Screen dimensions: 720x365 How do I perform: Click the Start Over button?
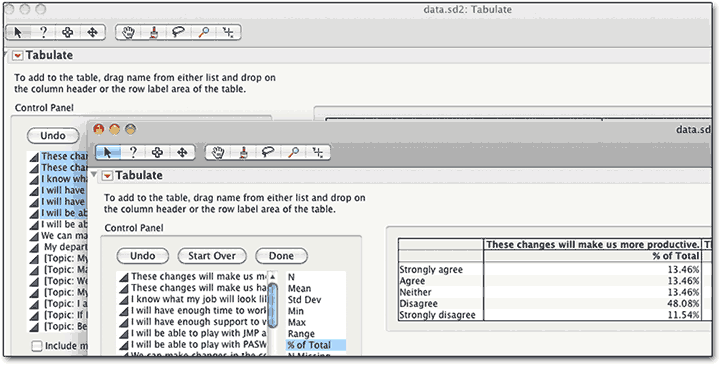pos(212,256)
